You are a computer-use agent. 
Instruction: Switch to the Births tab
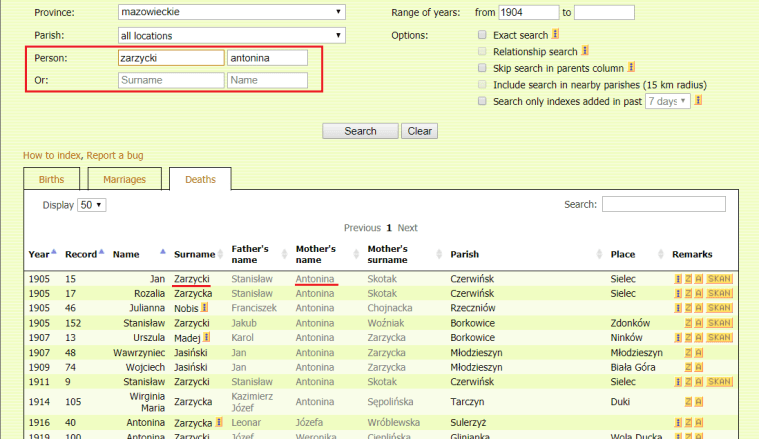55,180
